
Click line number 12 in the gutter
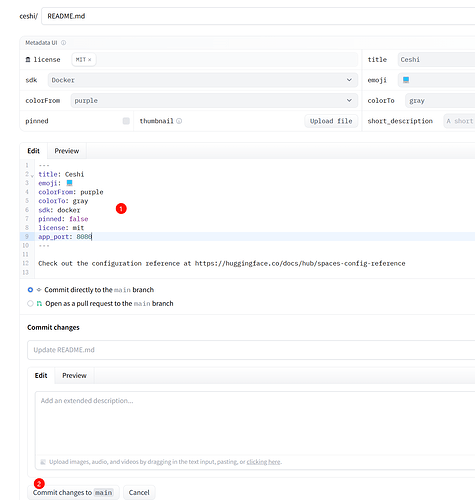click(x=26, y=263)
